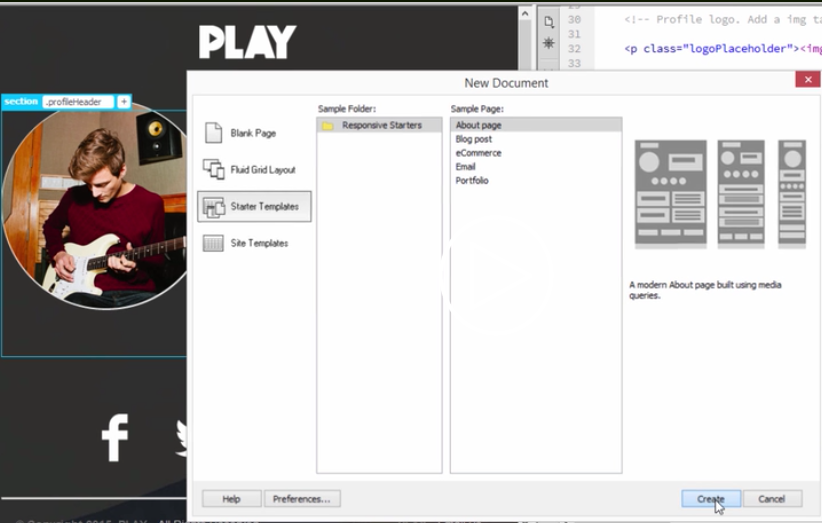The height and width of the screenshot is (523, 822).
Task: Choose Blog post from Sample Page list
Action: click(x=474, y=140)
